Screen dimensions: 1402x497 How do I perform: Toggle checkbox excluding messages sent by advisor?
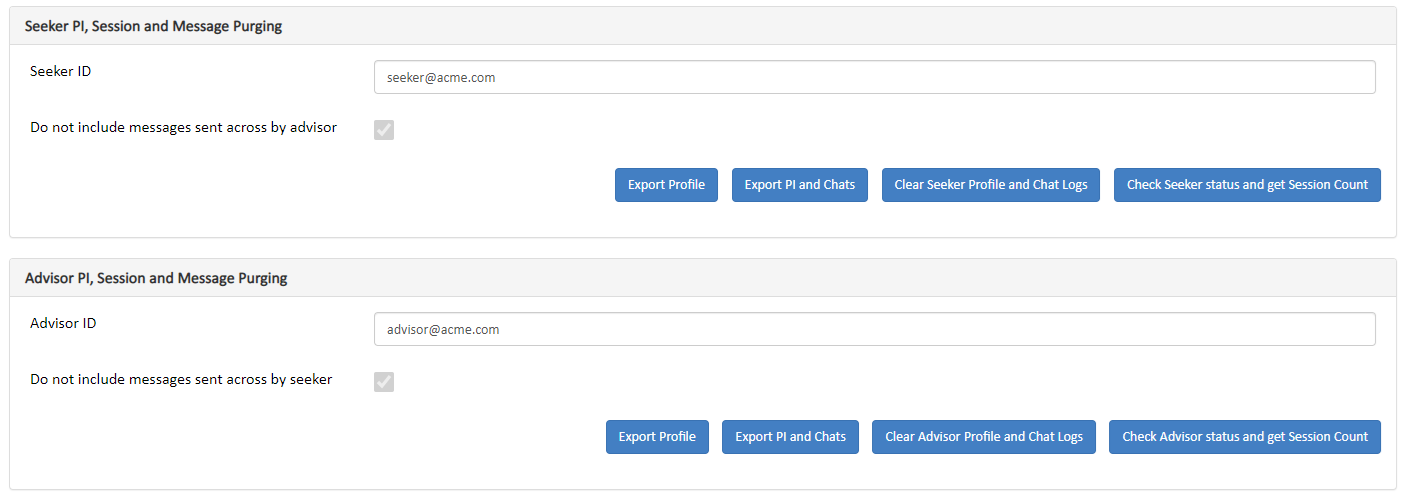(x=384, y=130)
